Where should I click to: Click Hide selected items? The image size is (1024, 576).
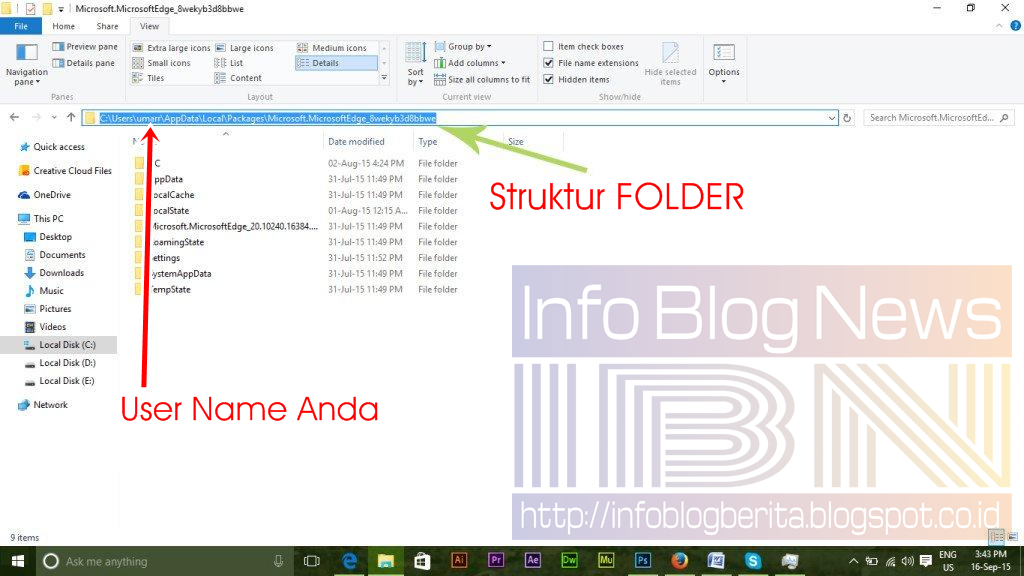pos(670,64)
